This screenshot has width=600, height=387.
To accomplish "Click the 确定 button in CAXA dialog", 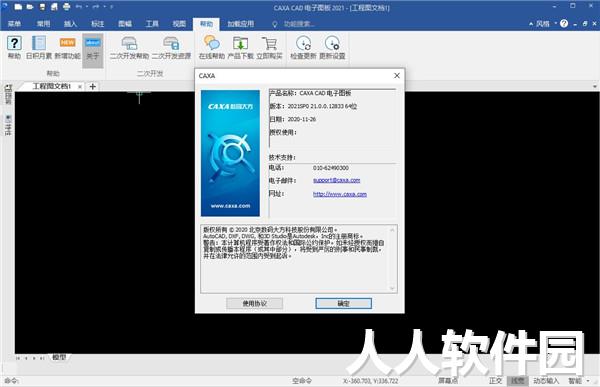I will (x=343, y=304).
